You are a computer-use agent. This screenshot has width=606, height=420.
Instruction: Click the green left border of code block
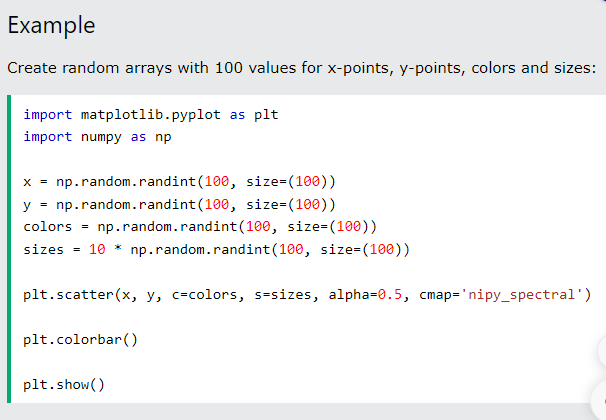coord(8,249)
